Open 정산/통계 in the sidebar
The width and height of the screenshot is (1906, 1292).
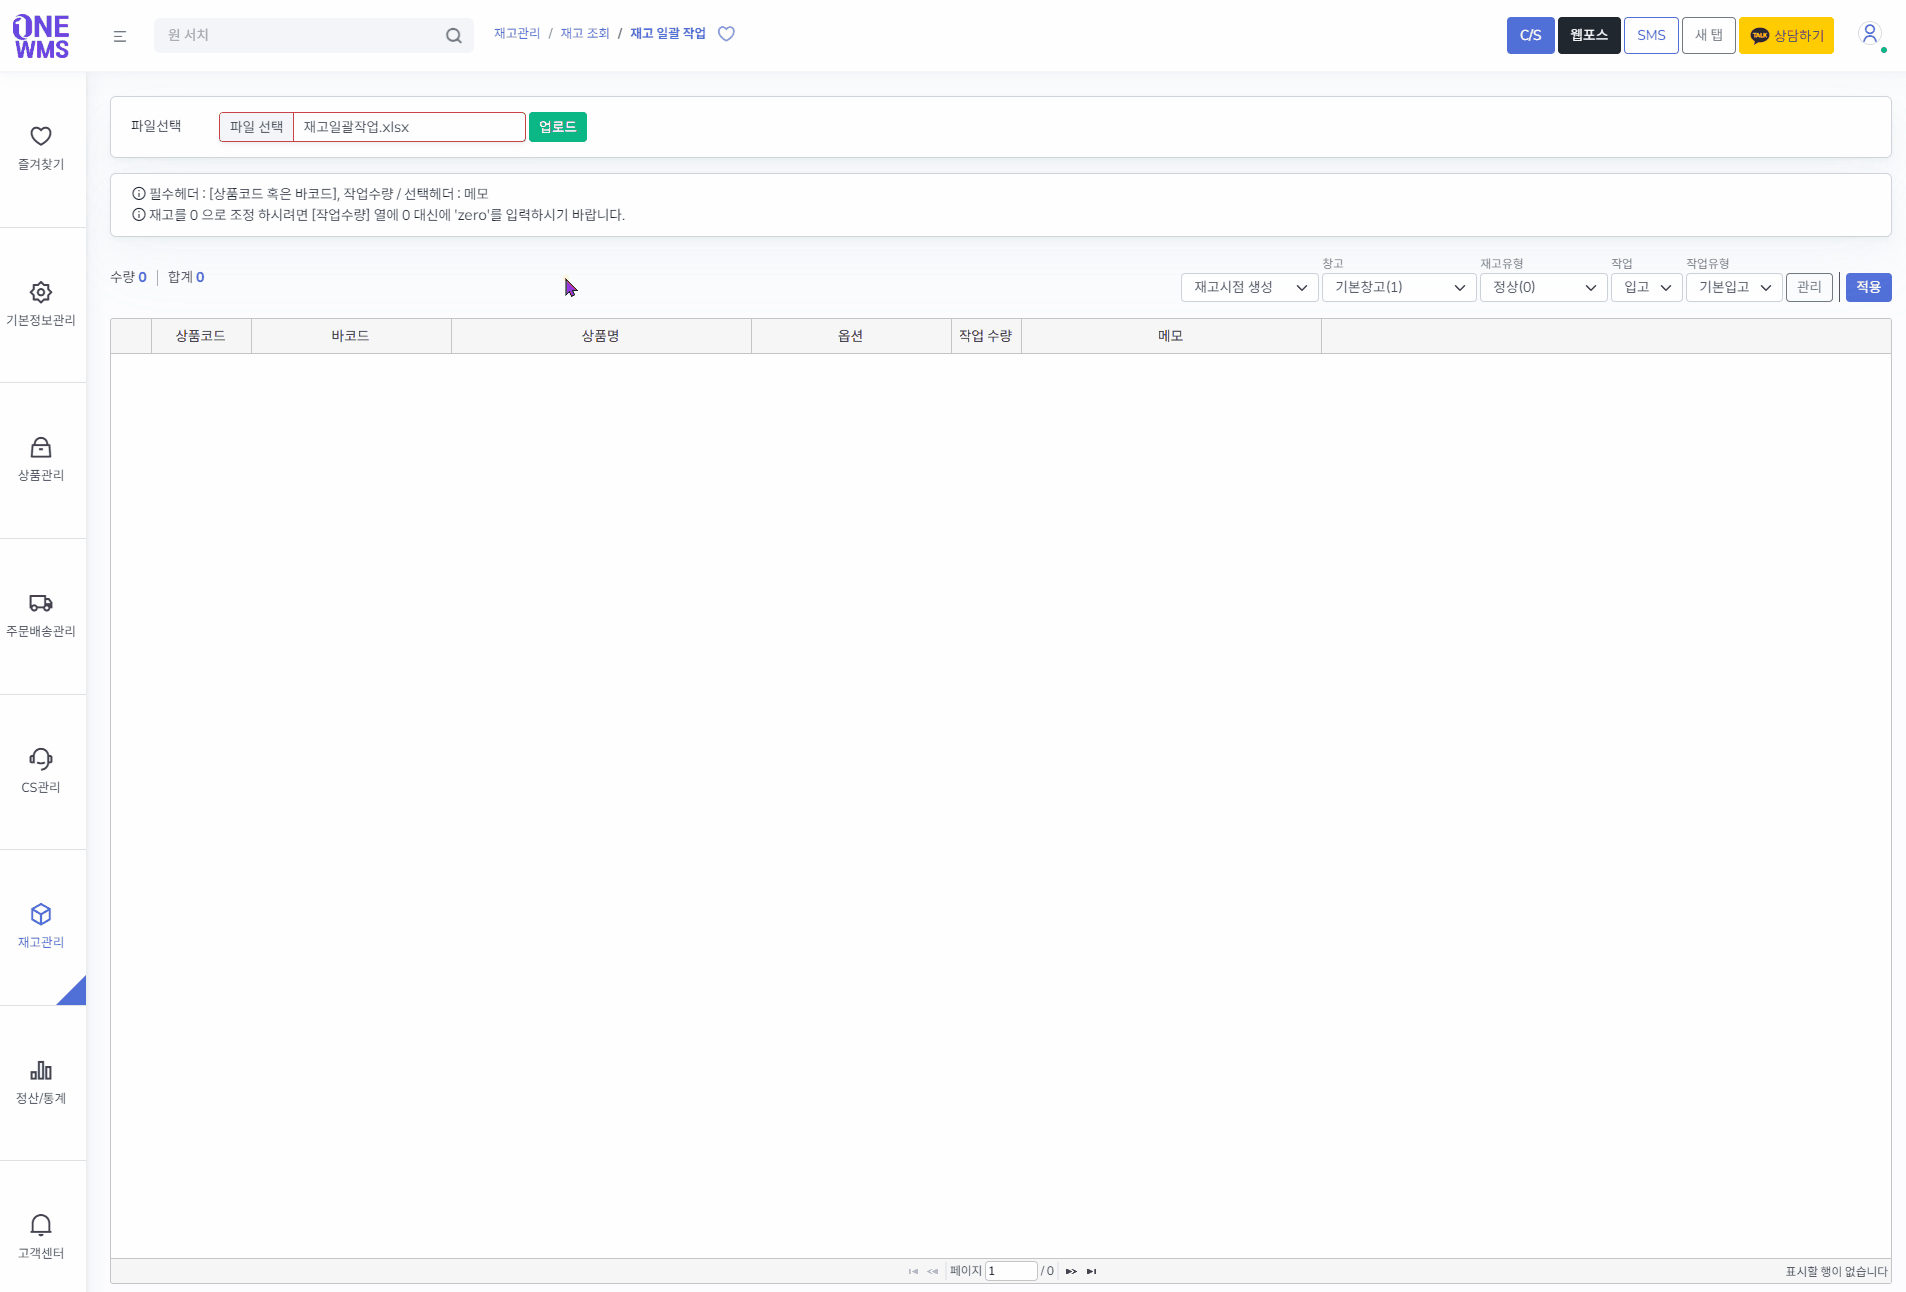pos(41,1082)
